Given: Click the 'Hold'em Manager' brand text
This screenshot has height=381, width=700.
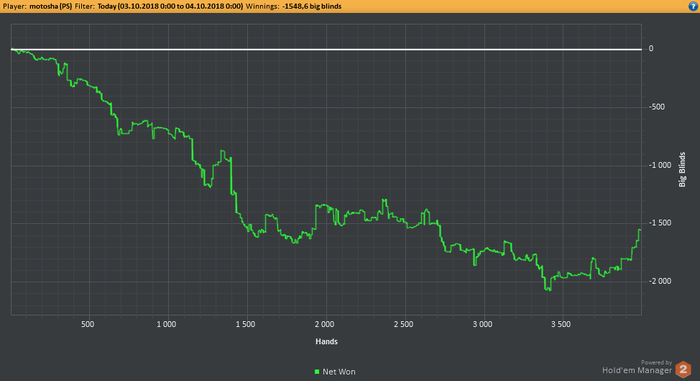Looking at the screenshot, I should [637, 370].
